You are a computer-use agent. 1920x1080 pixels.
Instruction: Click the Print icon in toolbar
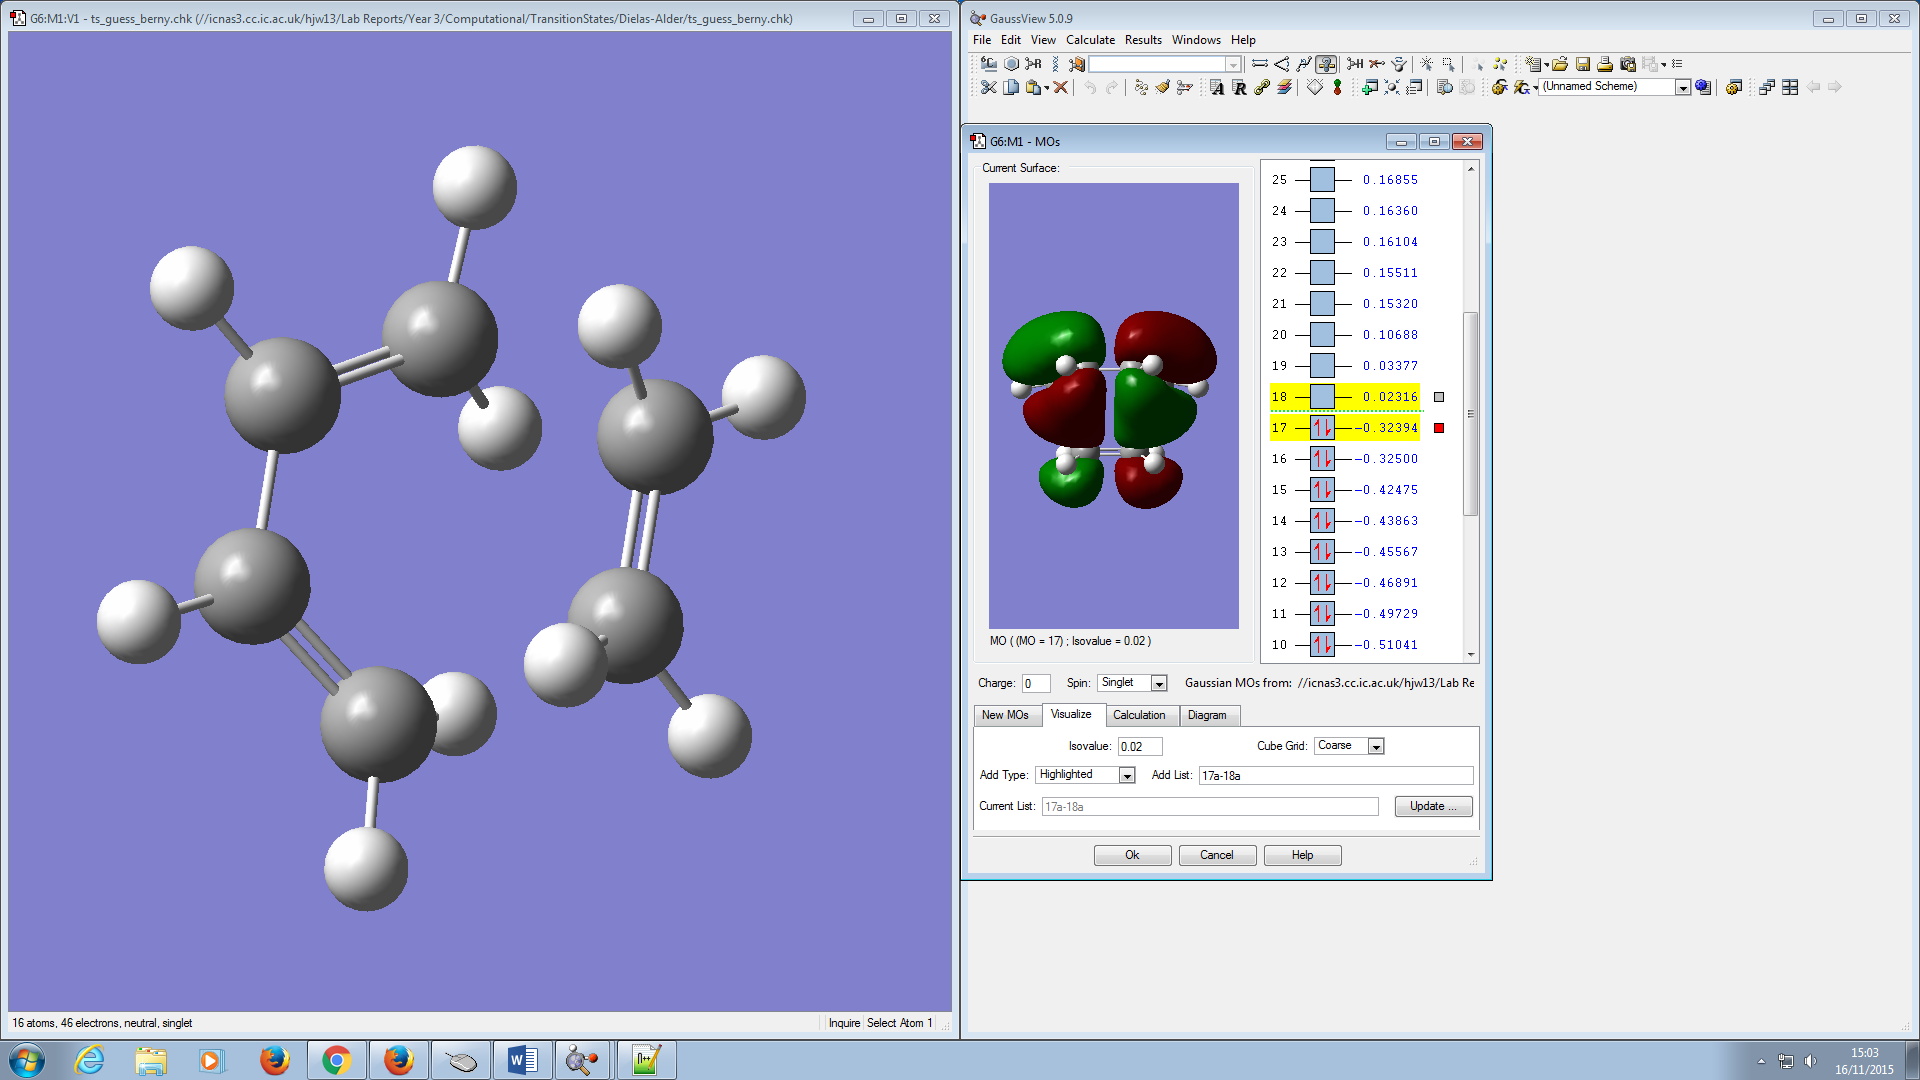[x=1605, y=64]
